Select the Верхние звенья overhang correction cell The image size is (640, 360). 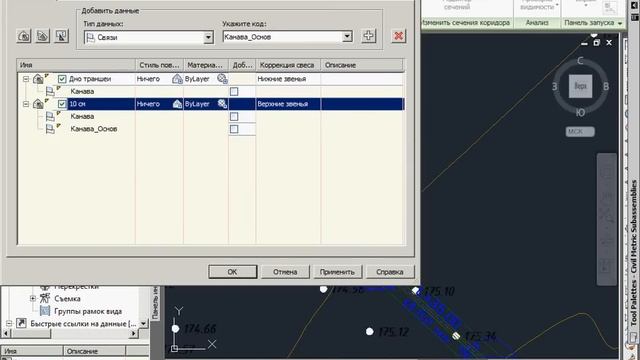(288, 104)
